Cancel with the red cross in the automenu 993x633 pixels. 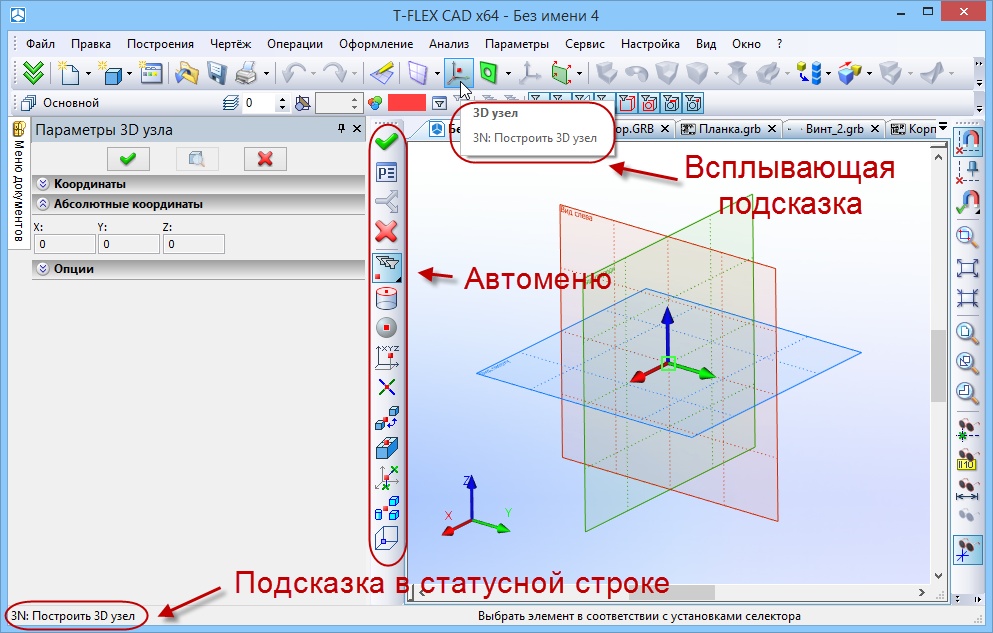386,232
